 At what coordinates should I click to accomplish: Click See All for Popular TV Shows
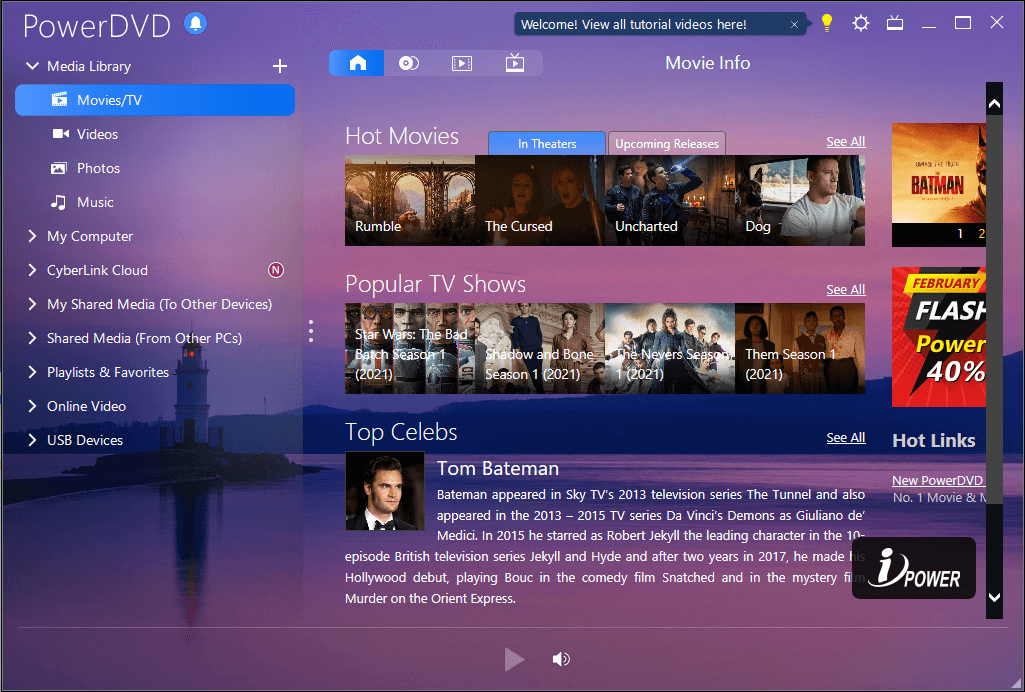(x=845, y=289)
